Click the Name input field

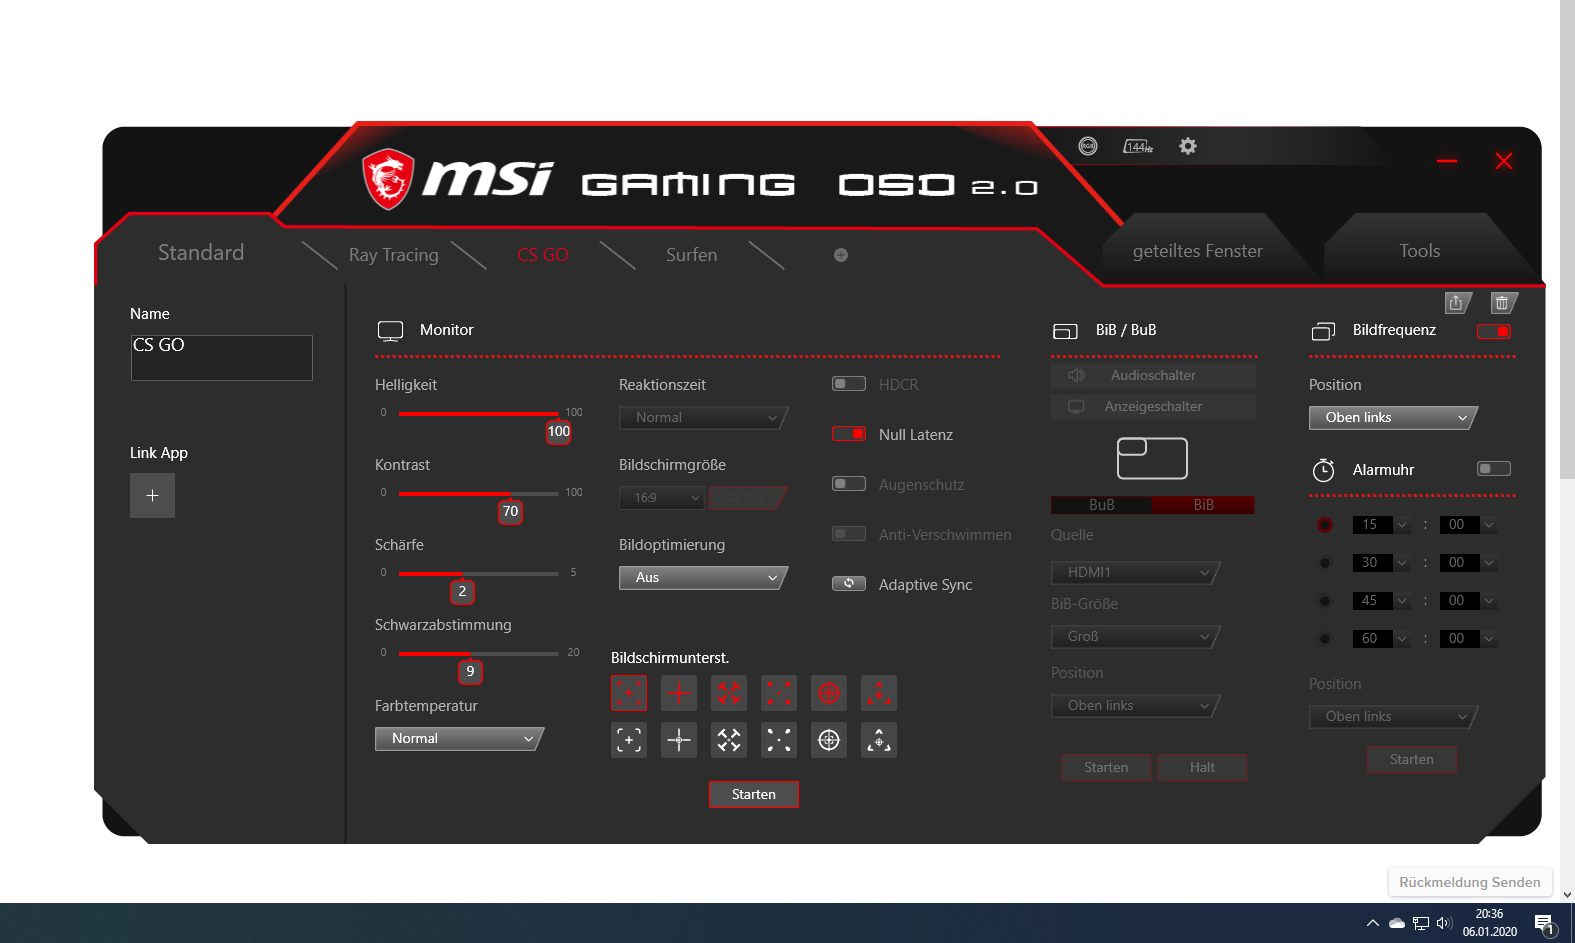pos(222,358)
